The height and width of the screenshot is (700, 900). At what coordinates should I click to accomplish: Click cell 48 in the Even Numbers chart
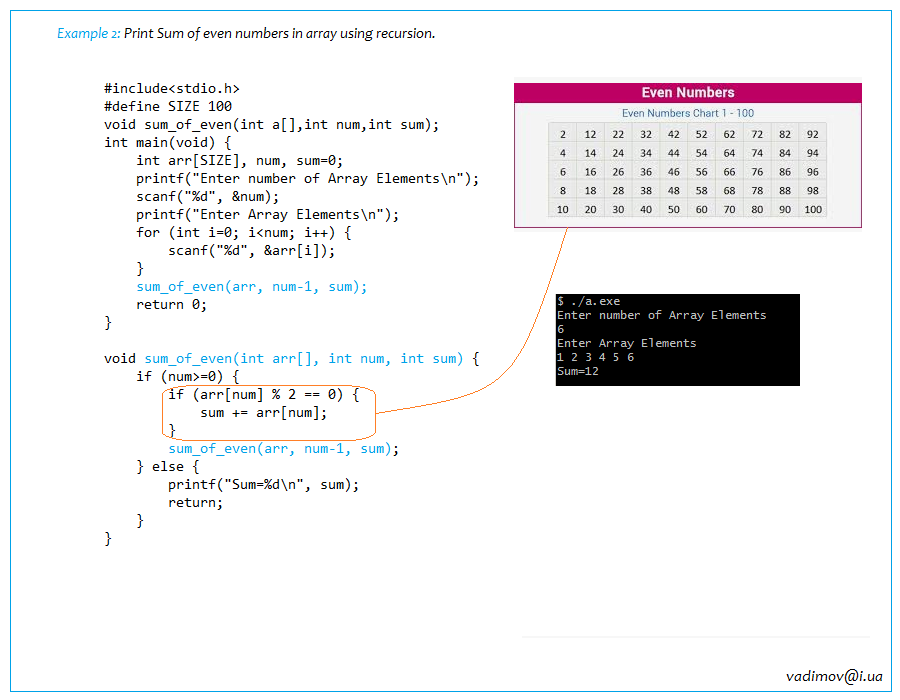pos(674,190)
